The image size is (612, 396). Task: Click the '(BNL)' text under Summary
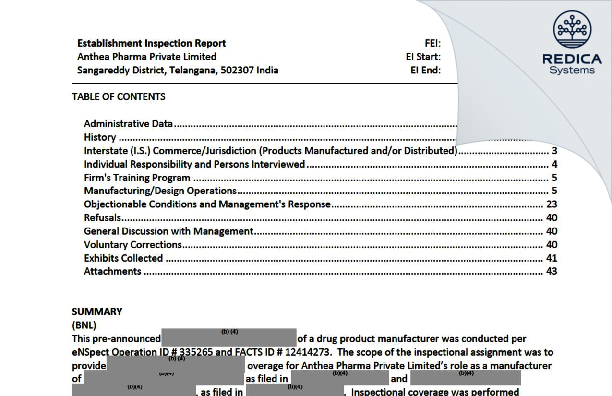(84, 325)
